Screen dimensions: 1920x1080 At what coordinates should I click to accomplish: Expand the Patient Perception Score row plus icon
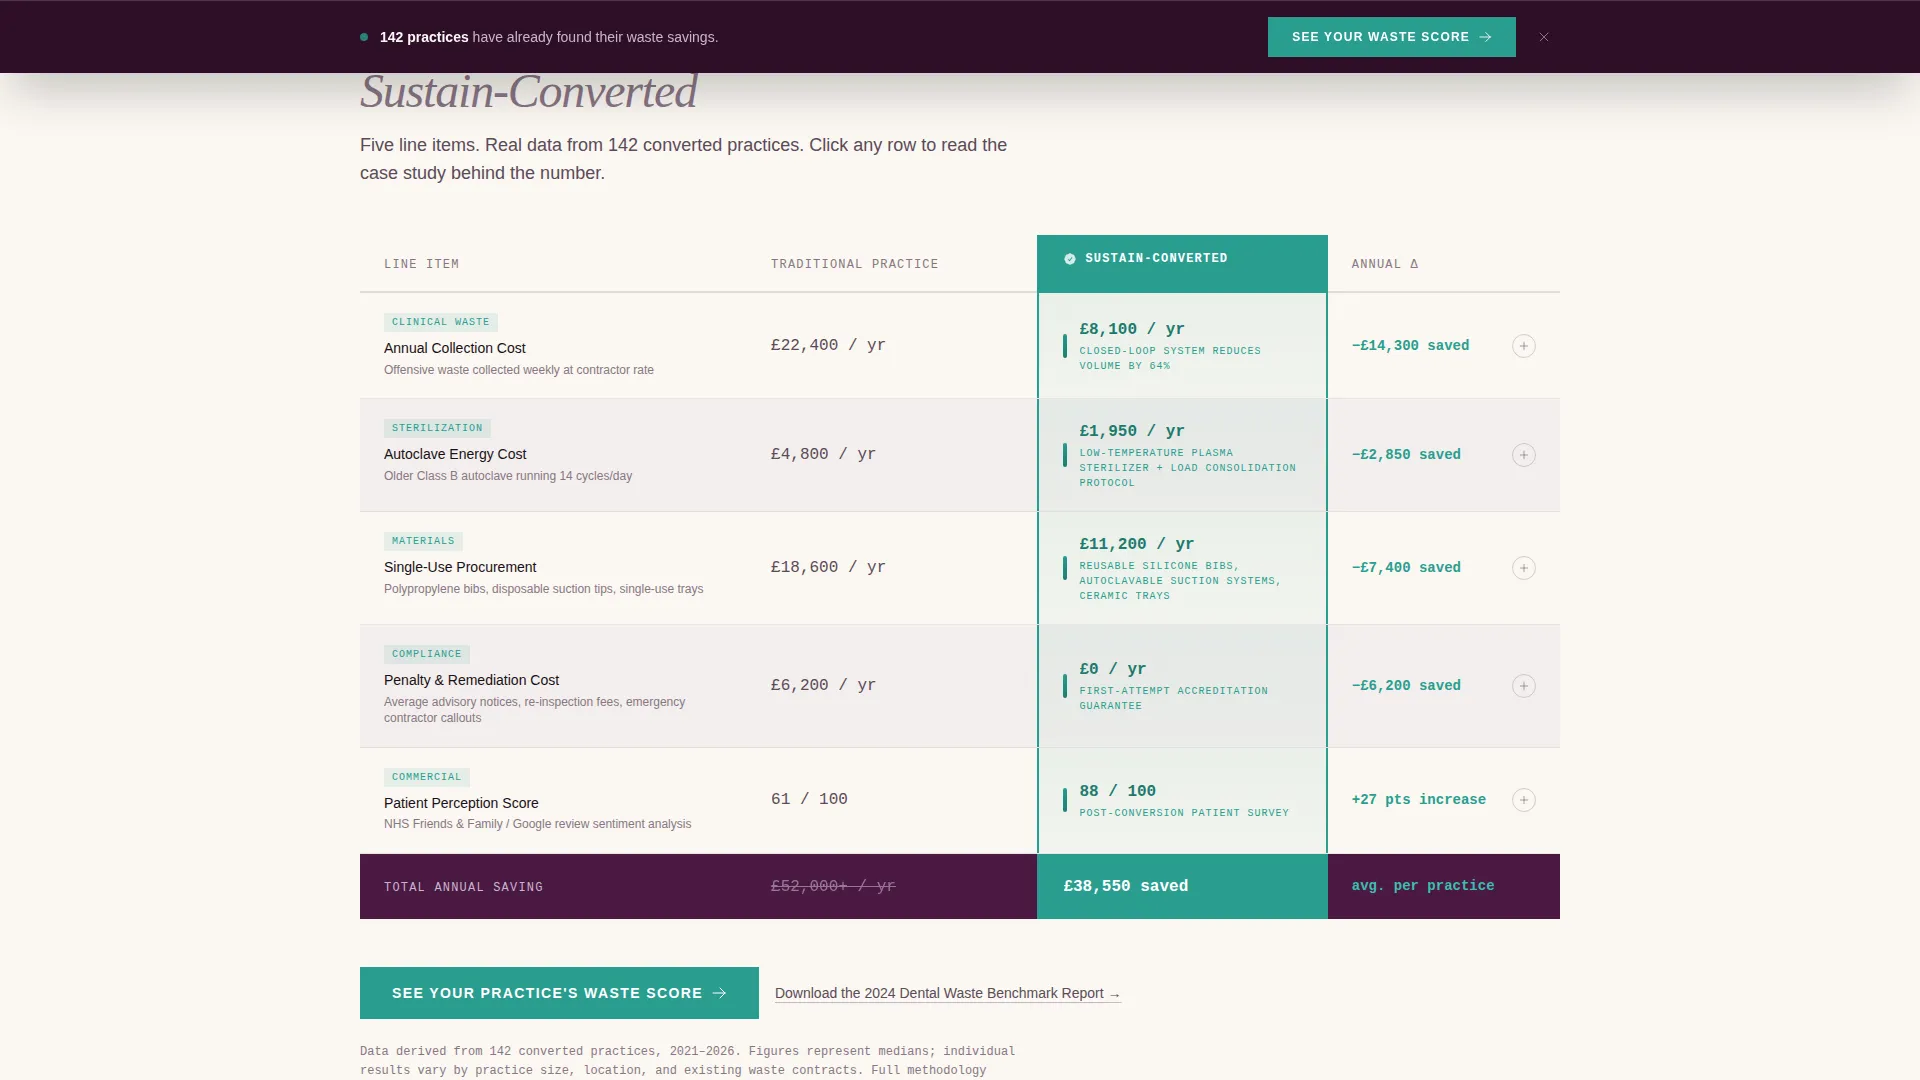pos(1523,800)
